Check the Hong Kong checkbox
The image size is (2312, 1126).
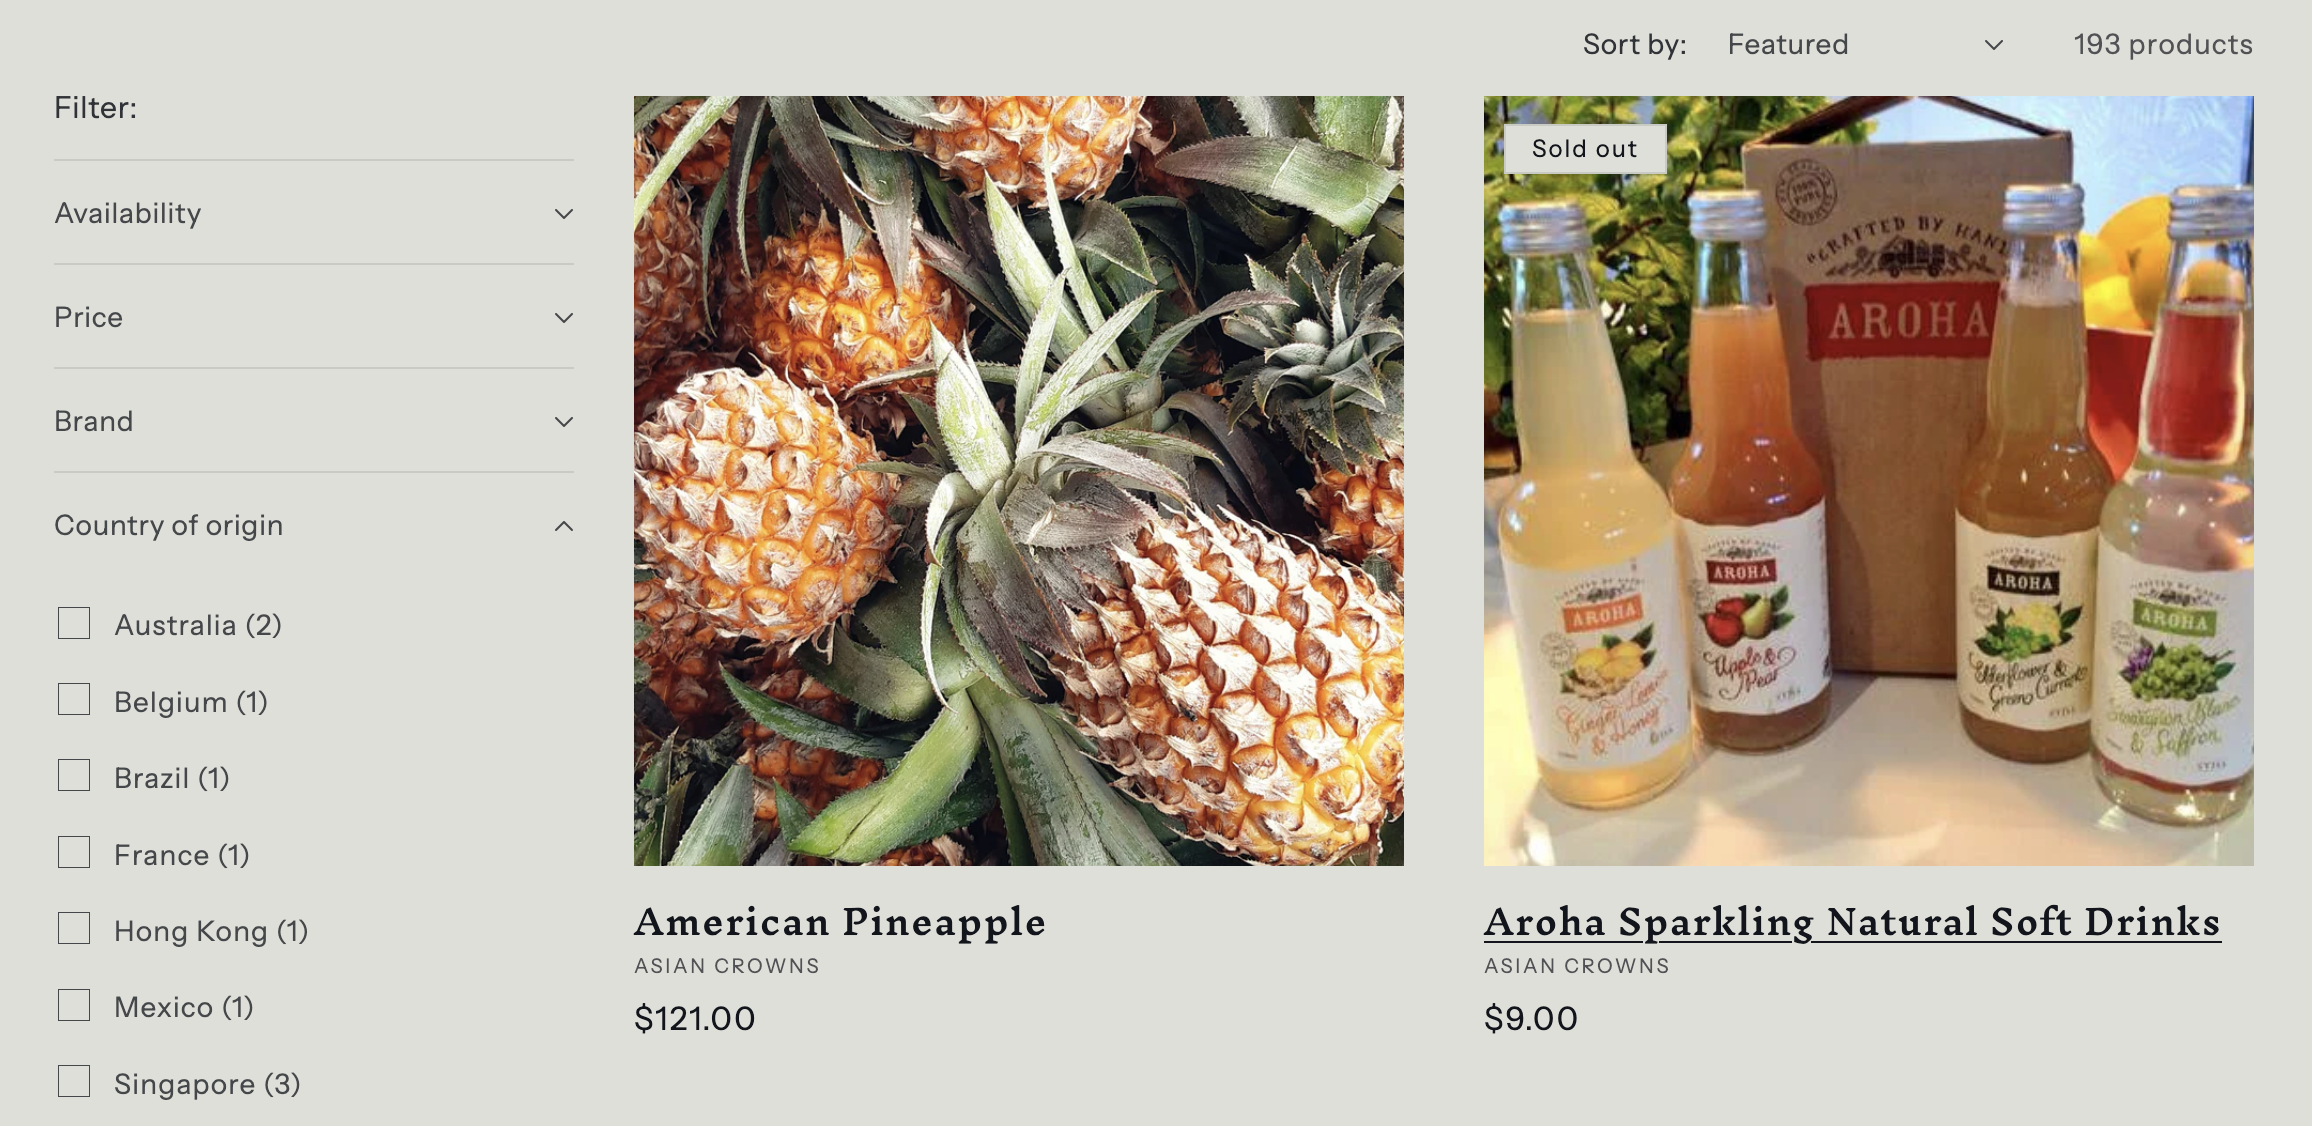(x=74, y=929)
